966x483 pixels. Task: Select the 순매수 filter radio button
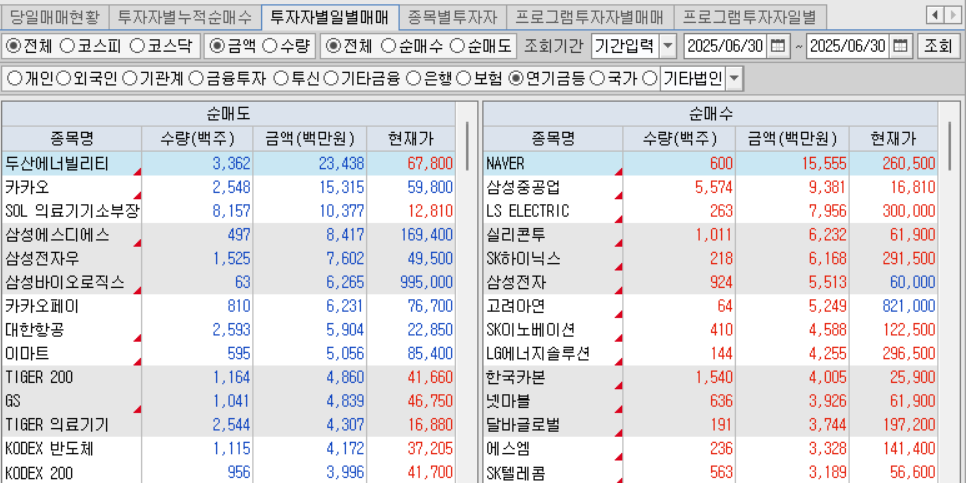click(x=388, y=46)
